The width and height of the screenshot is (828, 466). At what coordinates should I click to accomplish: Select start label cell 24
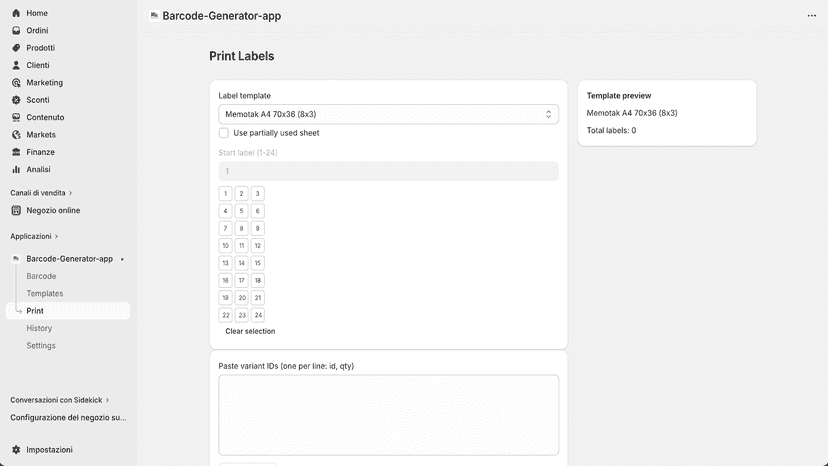point(258,315)
